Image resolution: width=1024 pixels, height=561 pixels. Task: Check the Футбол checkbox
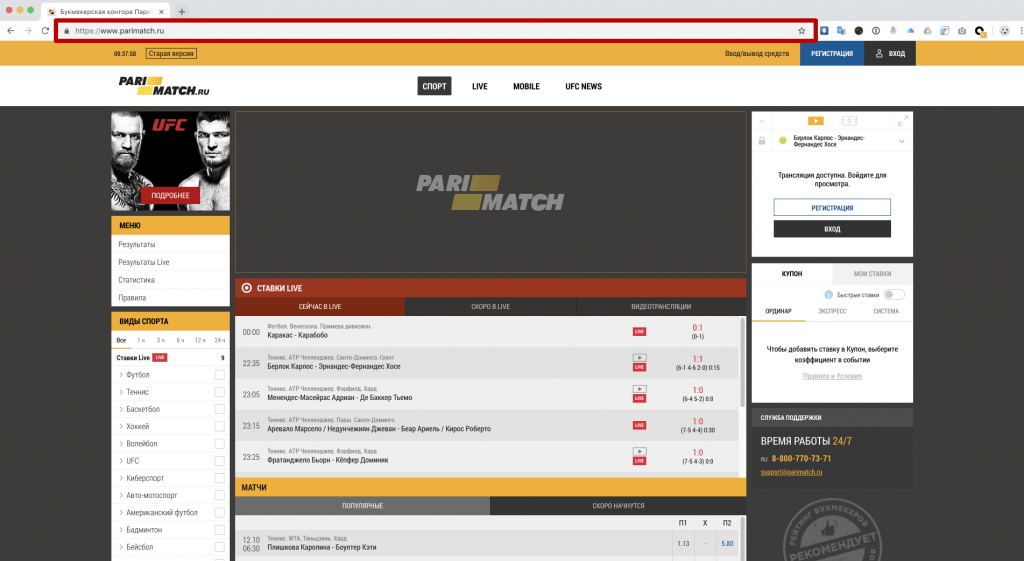[219, 375]
